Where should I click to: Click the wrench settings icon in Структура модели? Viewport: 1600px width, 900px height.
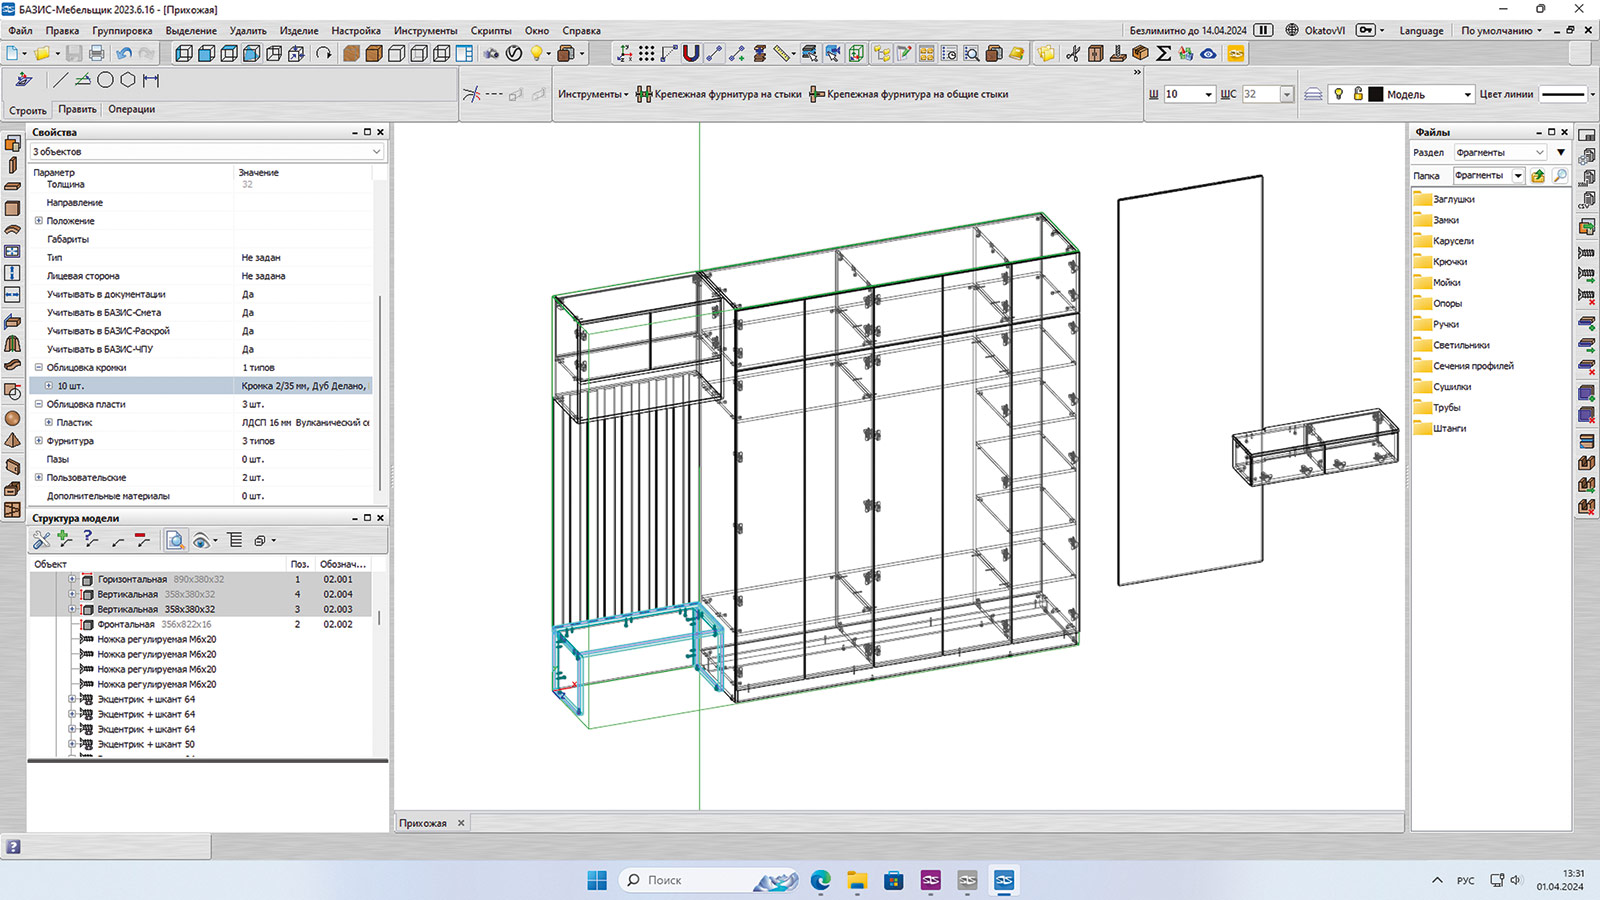point(41,540)
